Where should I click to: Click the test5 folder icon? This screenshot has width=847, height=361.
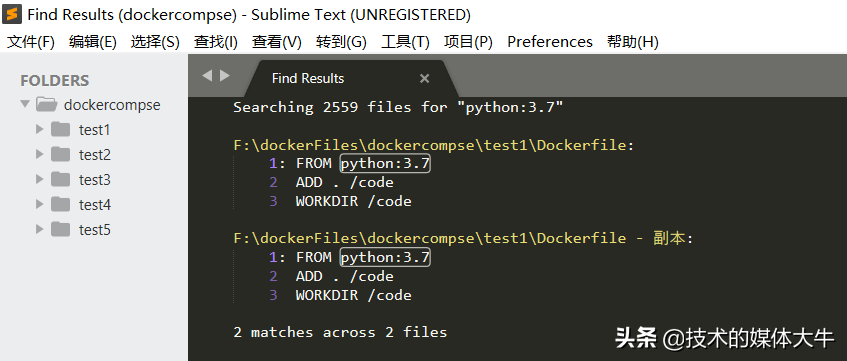coord(60,230)
